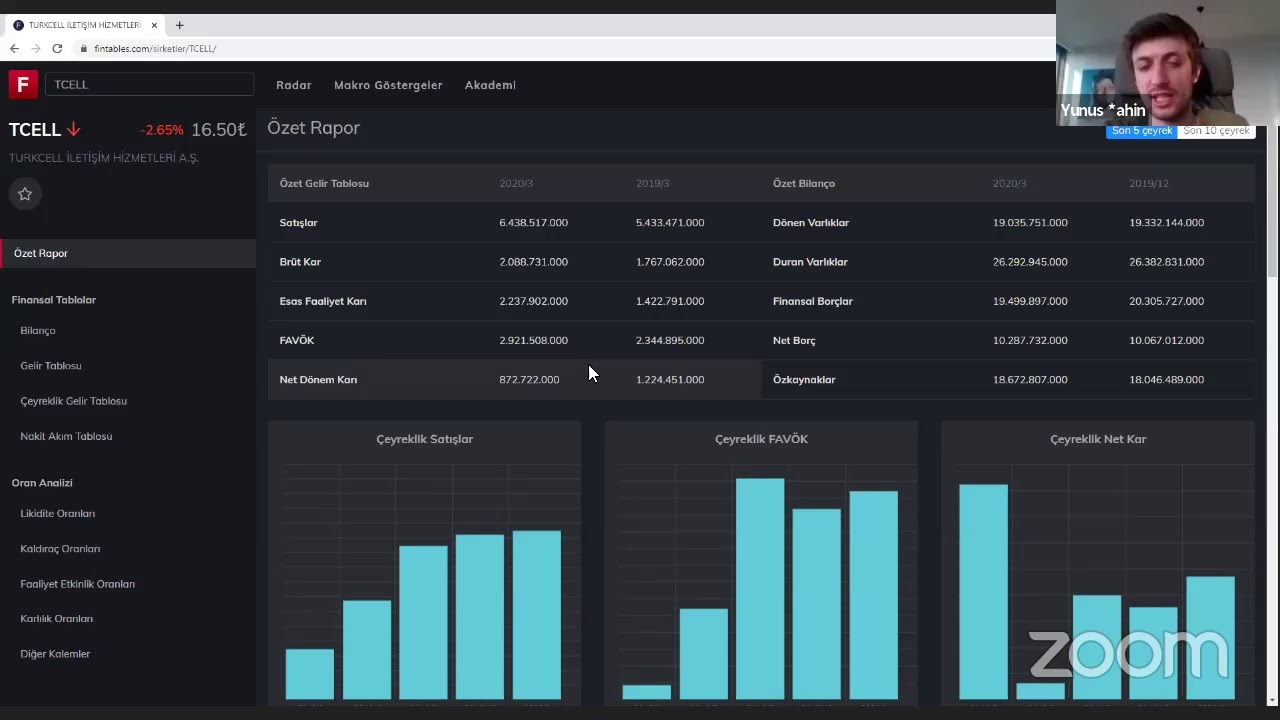This screenshot has height=720, width=1280.
Task: Click the Oran Analizi section heading
Action: (42, 483)
